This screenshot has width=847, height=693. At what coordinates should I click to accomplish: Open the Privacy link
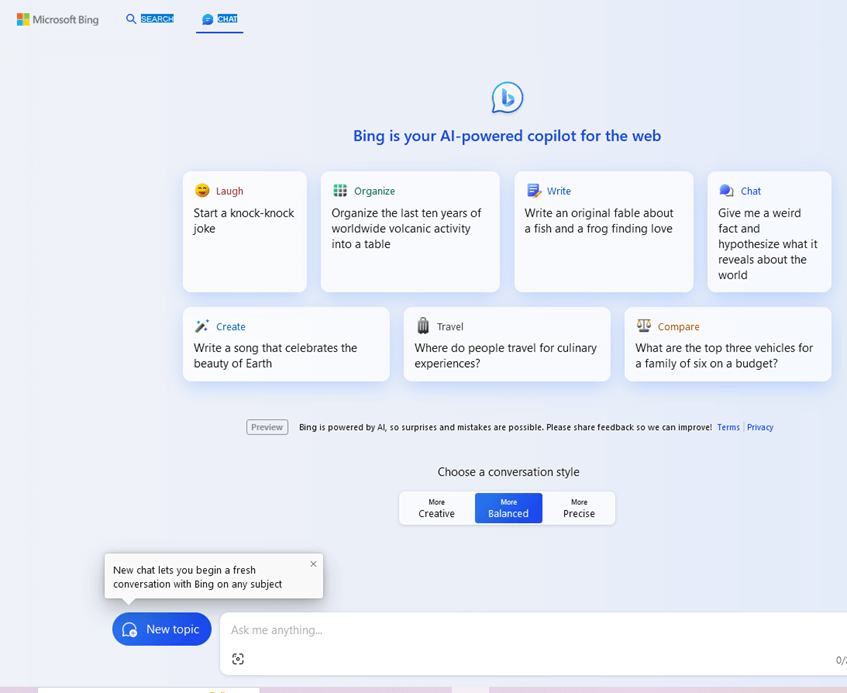[x=760, y=427]
